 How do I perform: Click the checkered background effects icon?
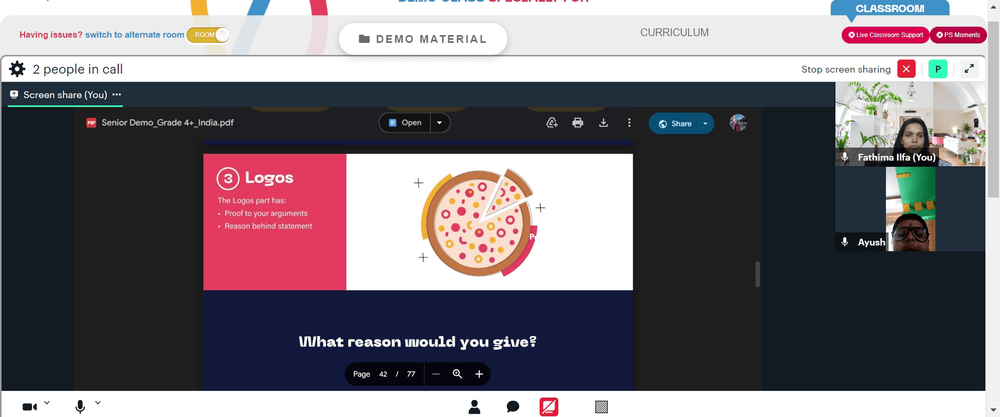click(601, 407)
